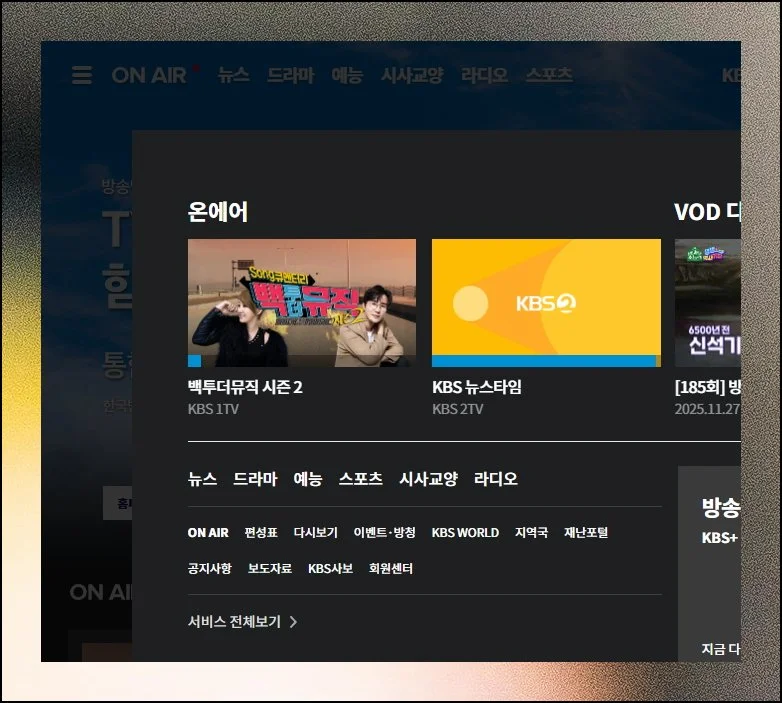The height and width of the screenshot is (703, 782).
Task: Click the KBS WORLD link
Action: click(465, 533)
